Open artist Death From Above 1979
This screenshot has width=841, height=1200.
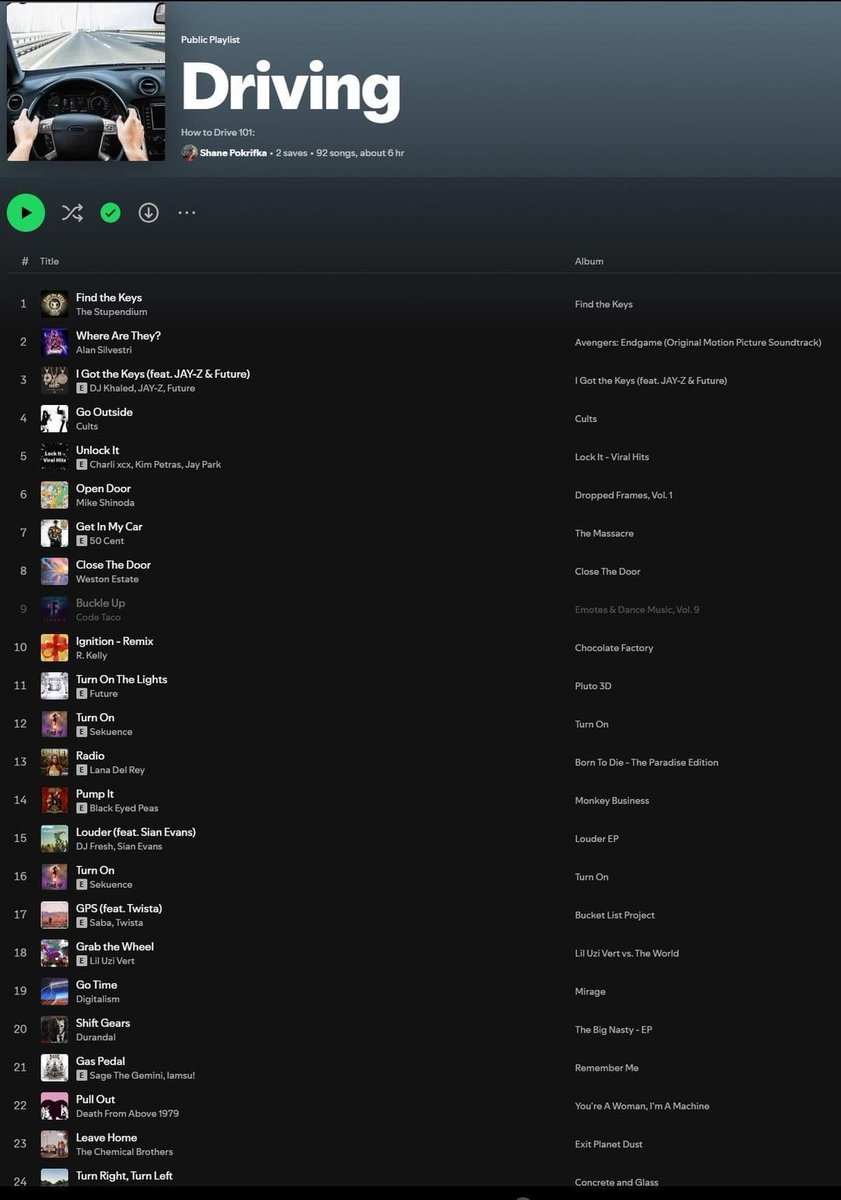(x=127, y=1114)
